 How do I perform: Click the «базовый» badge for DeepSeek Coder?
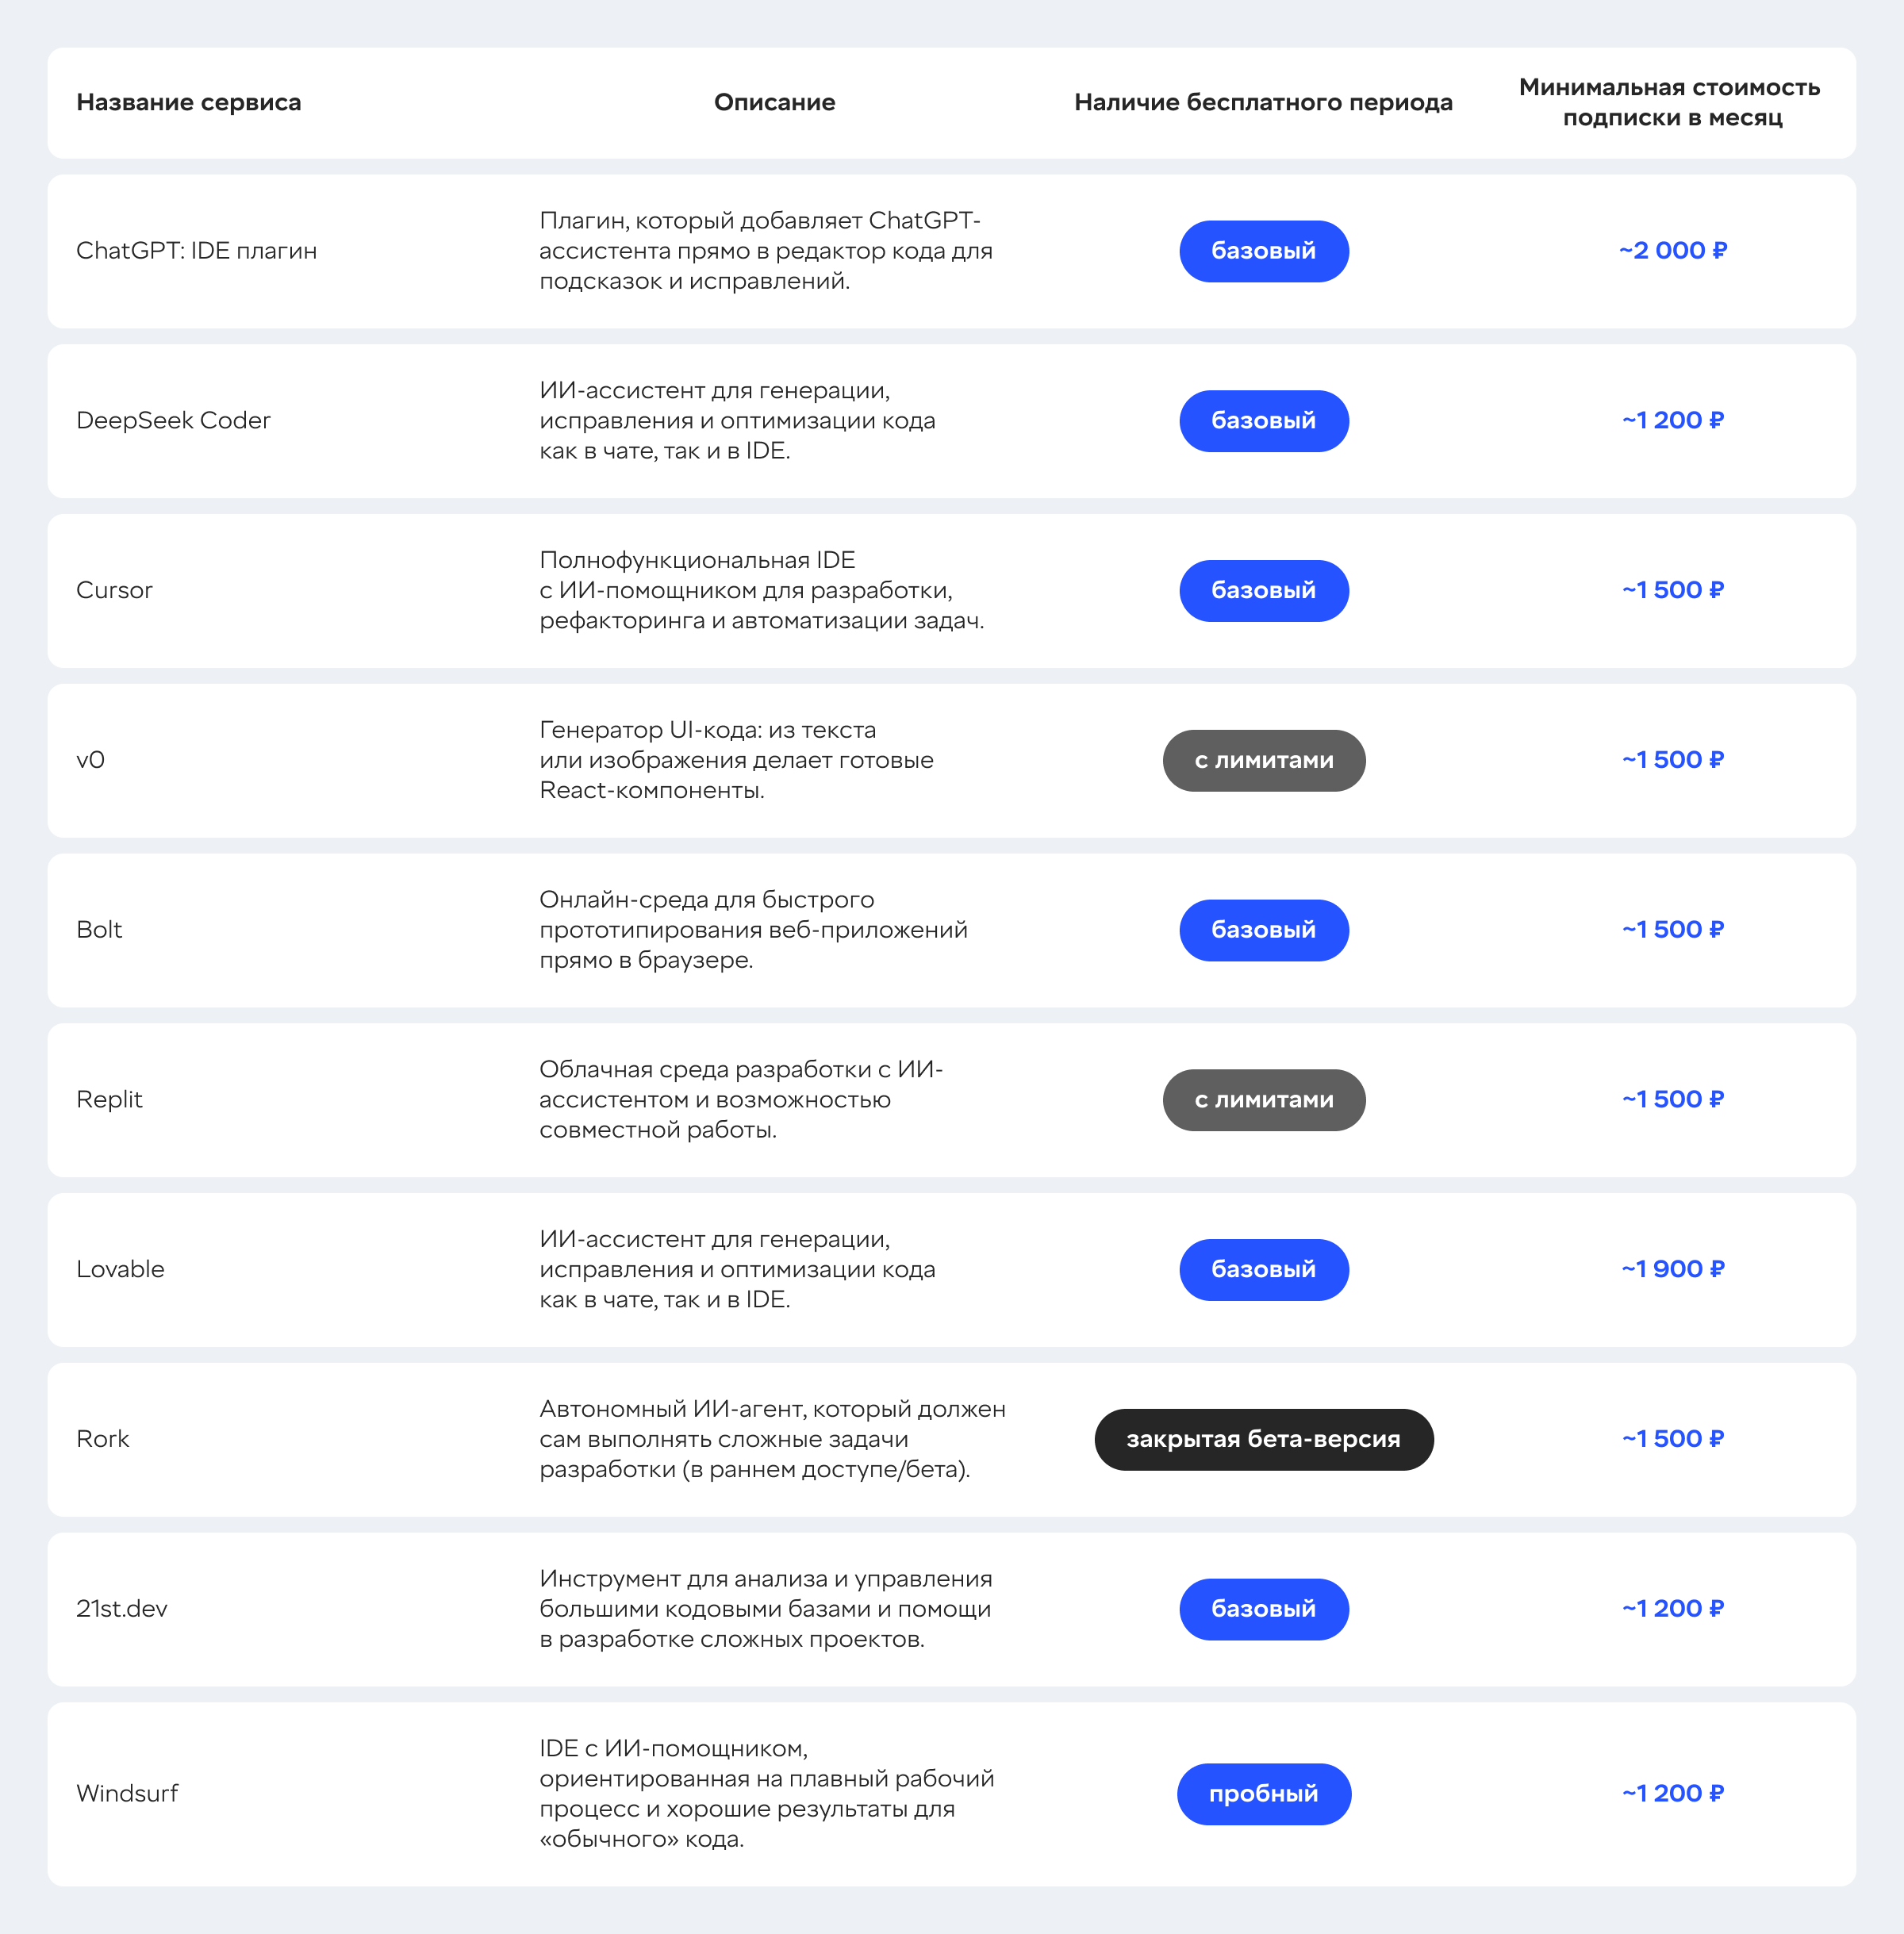point(1263,421)
